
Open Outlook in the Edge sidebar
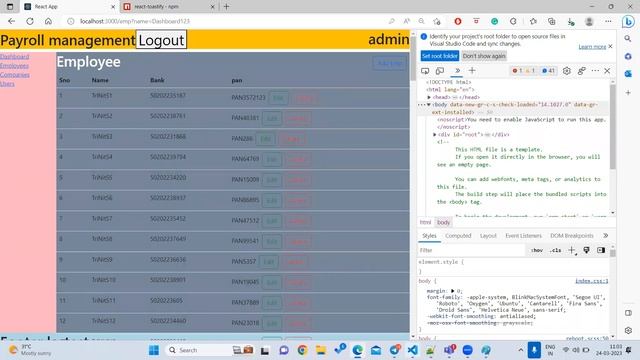click(x=628, y=73)
